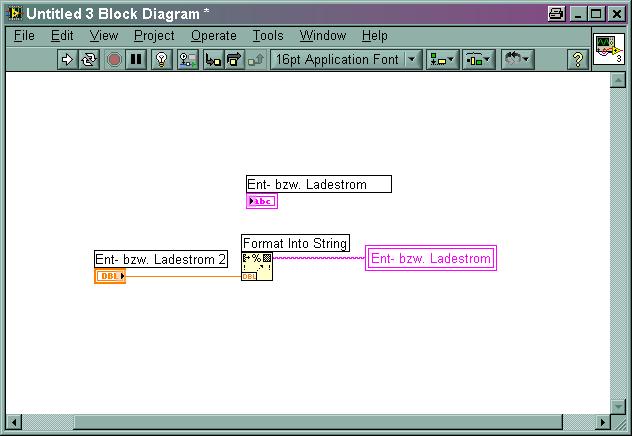This screenshot has height=436, width=632.
Task: Toggle Retain Wire Values button
Action: (187, 60)
